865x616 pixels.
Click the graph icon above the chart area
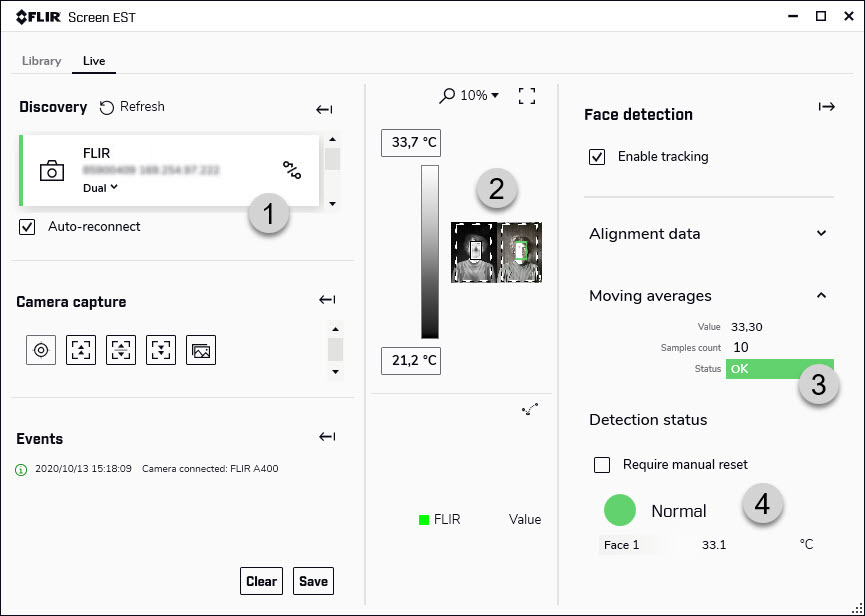tap(529, 409)
